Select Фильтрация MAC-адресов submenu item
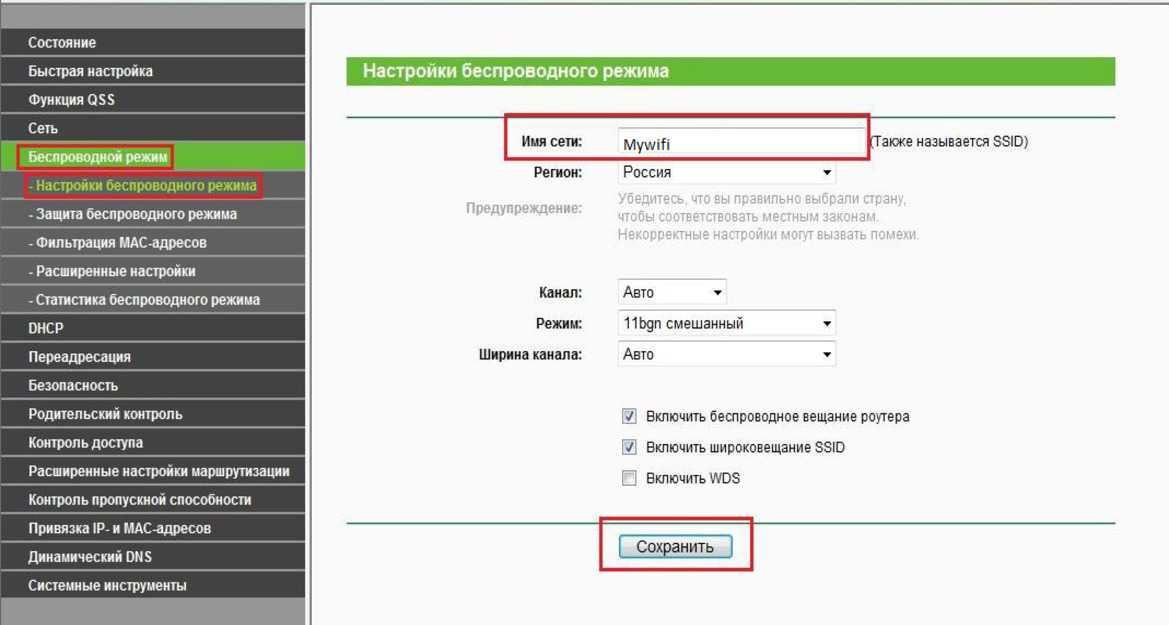Image resolution: width=1169 pixels, height=625 pixels. click(x=117, y=243)
